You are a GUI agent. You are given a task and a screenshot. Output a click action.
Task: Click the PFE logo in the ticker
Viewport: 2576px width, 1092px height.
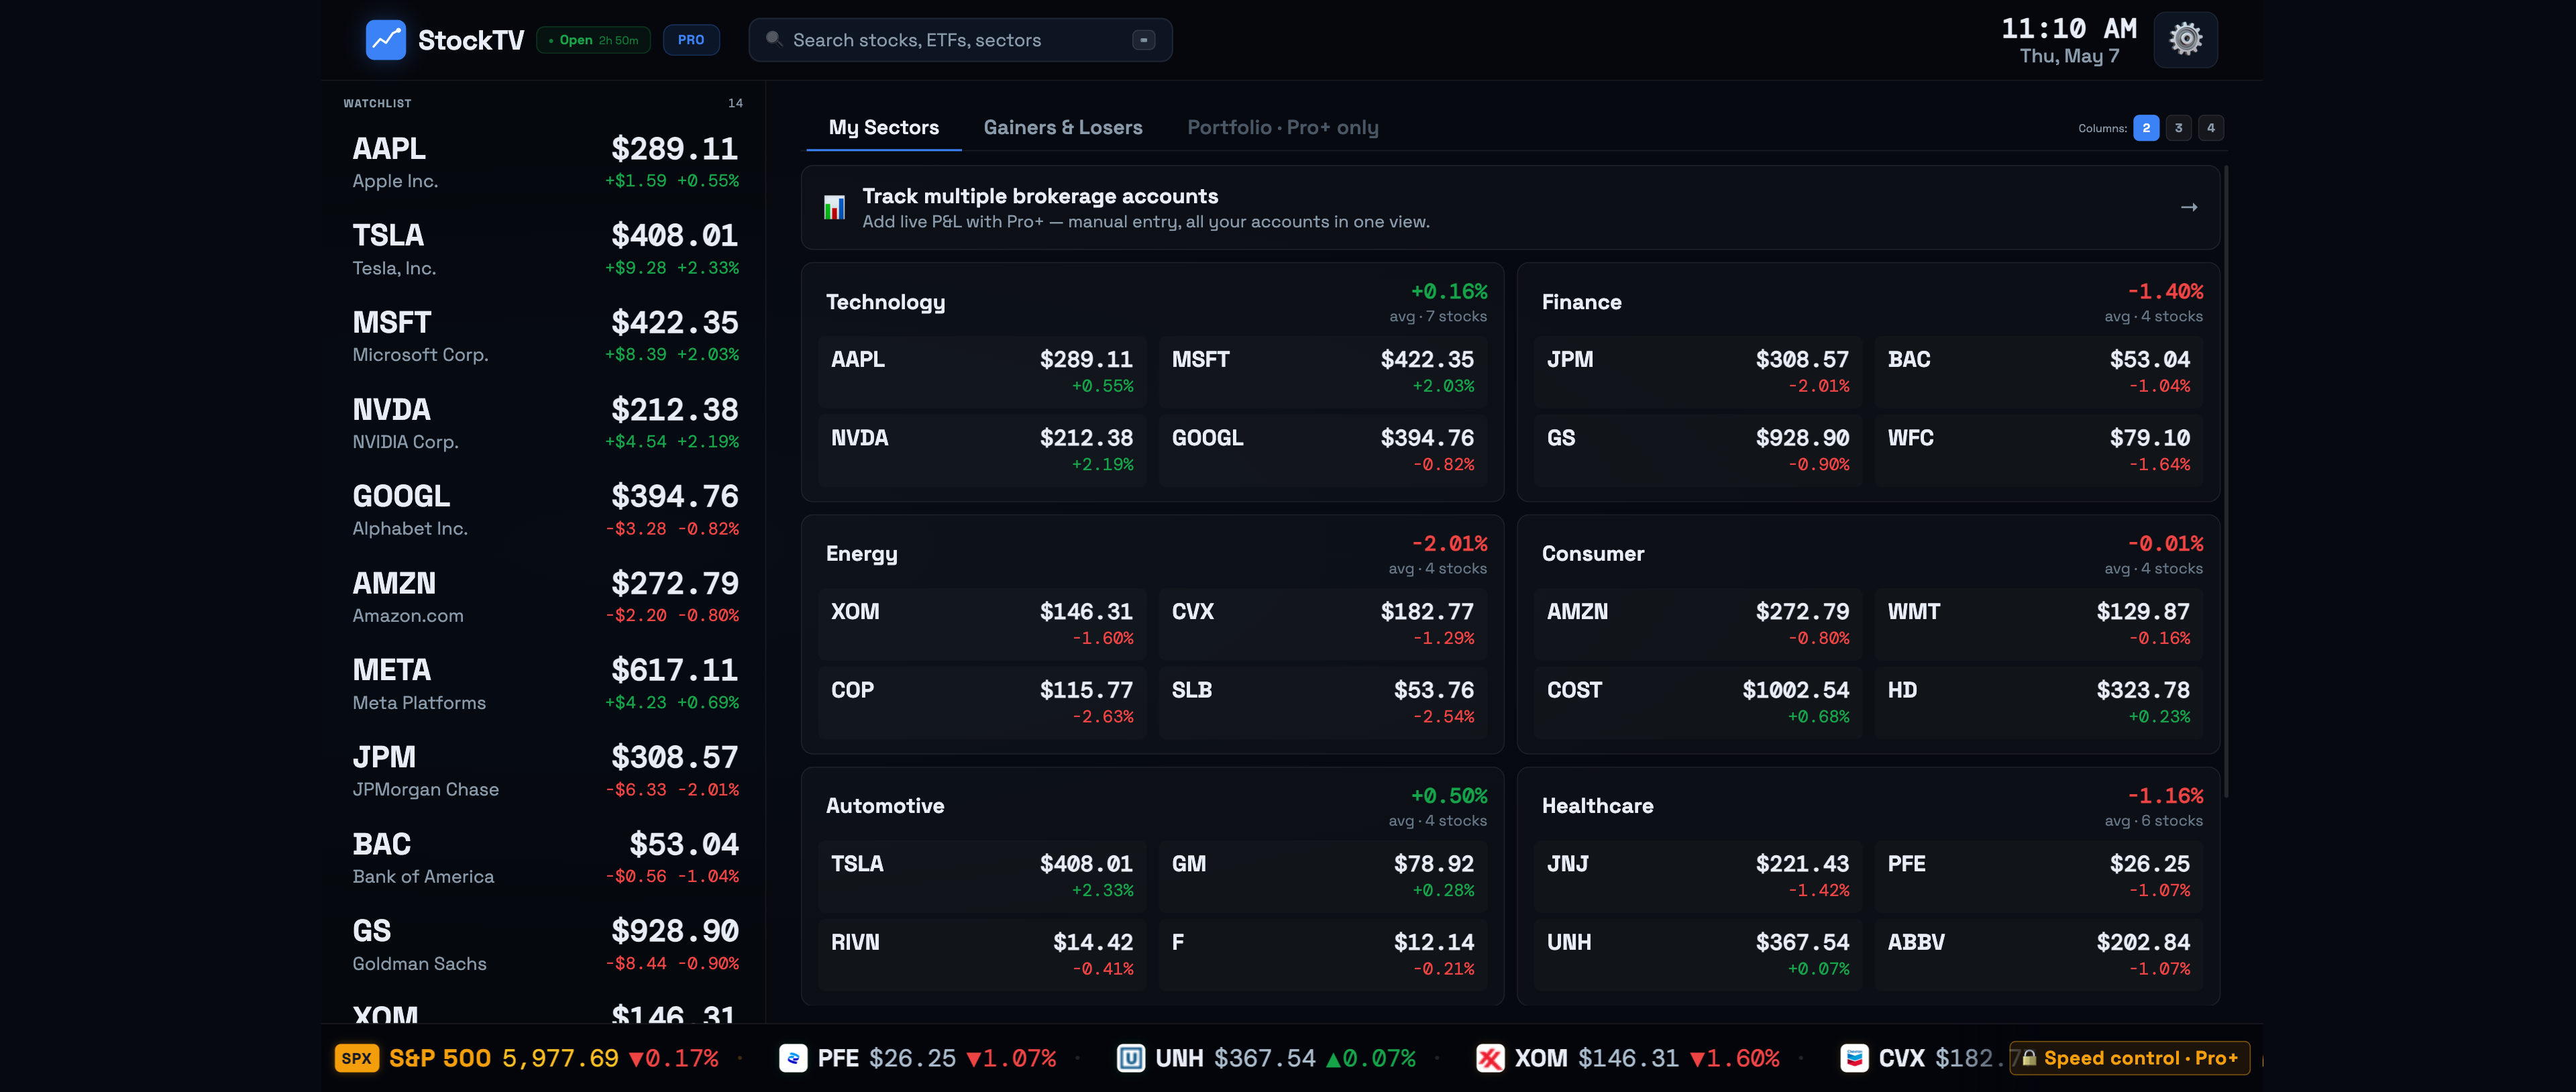pos(793,1058)
